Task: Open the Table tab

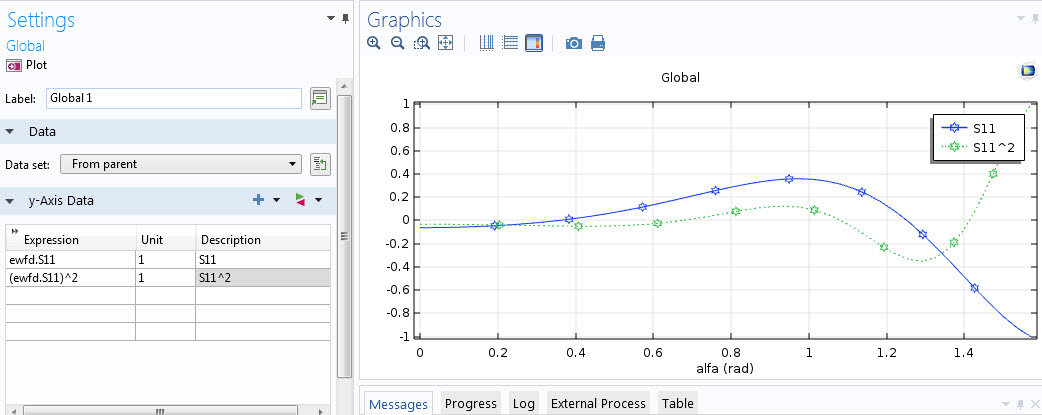Action: tap(677, 403)
